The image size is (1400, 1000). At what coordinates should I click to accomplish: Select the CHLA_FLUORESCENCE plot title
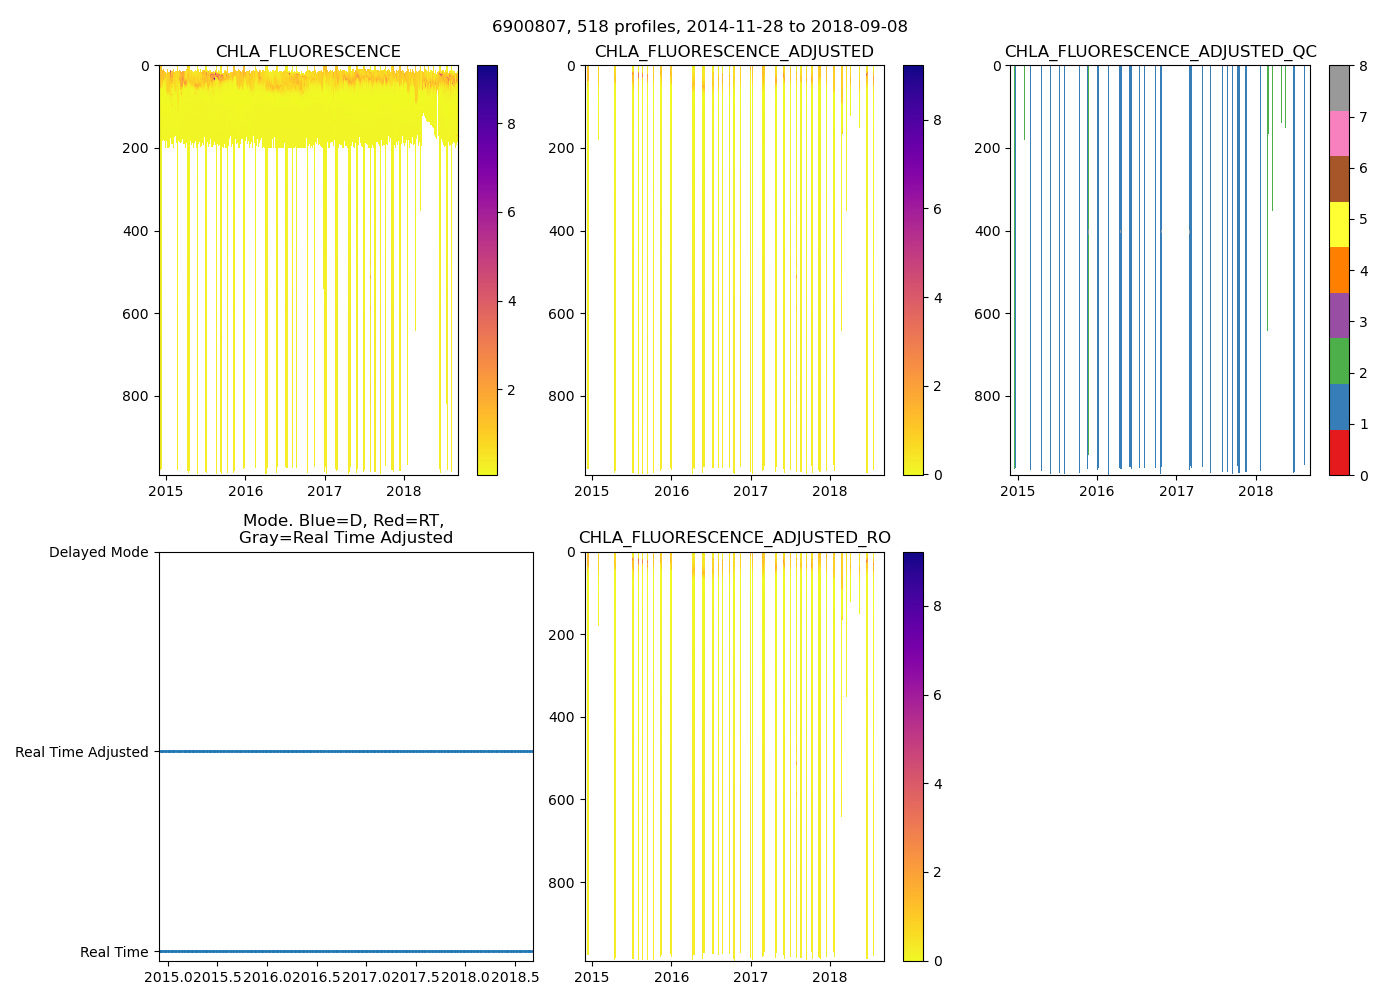[x=308, y=52]
